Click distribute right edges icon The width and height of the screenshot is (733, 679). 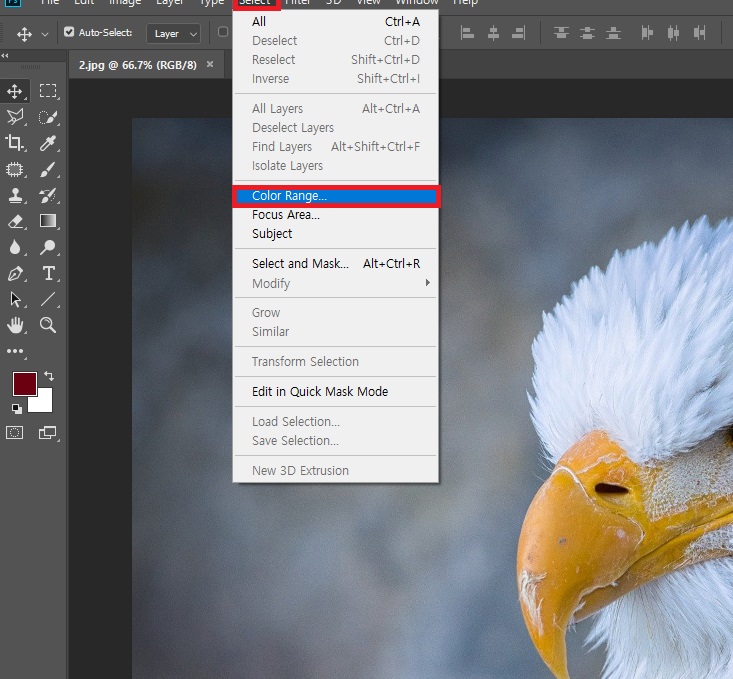tap(699, 33)
